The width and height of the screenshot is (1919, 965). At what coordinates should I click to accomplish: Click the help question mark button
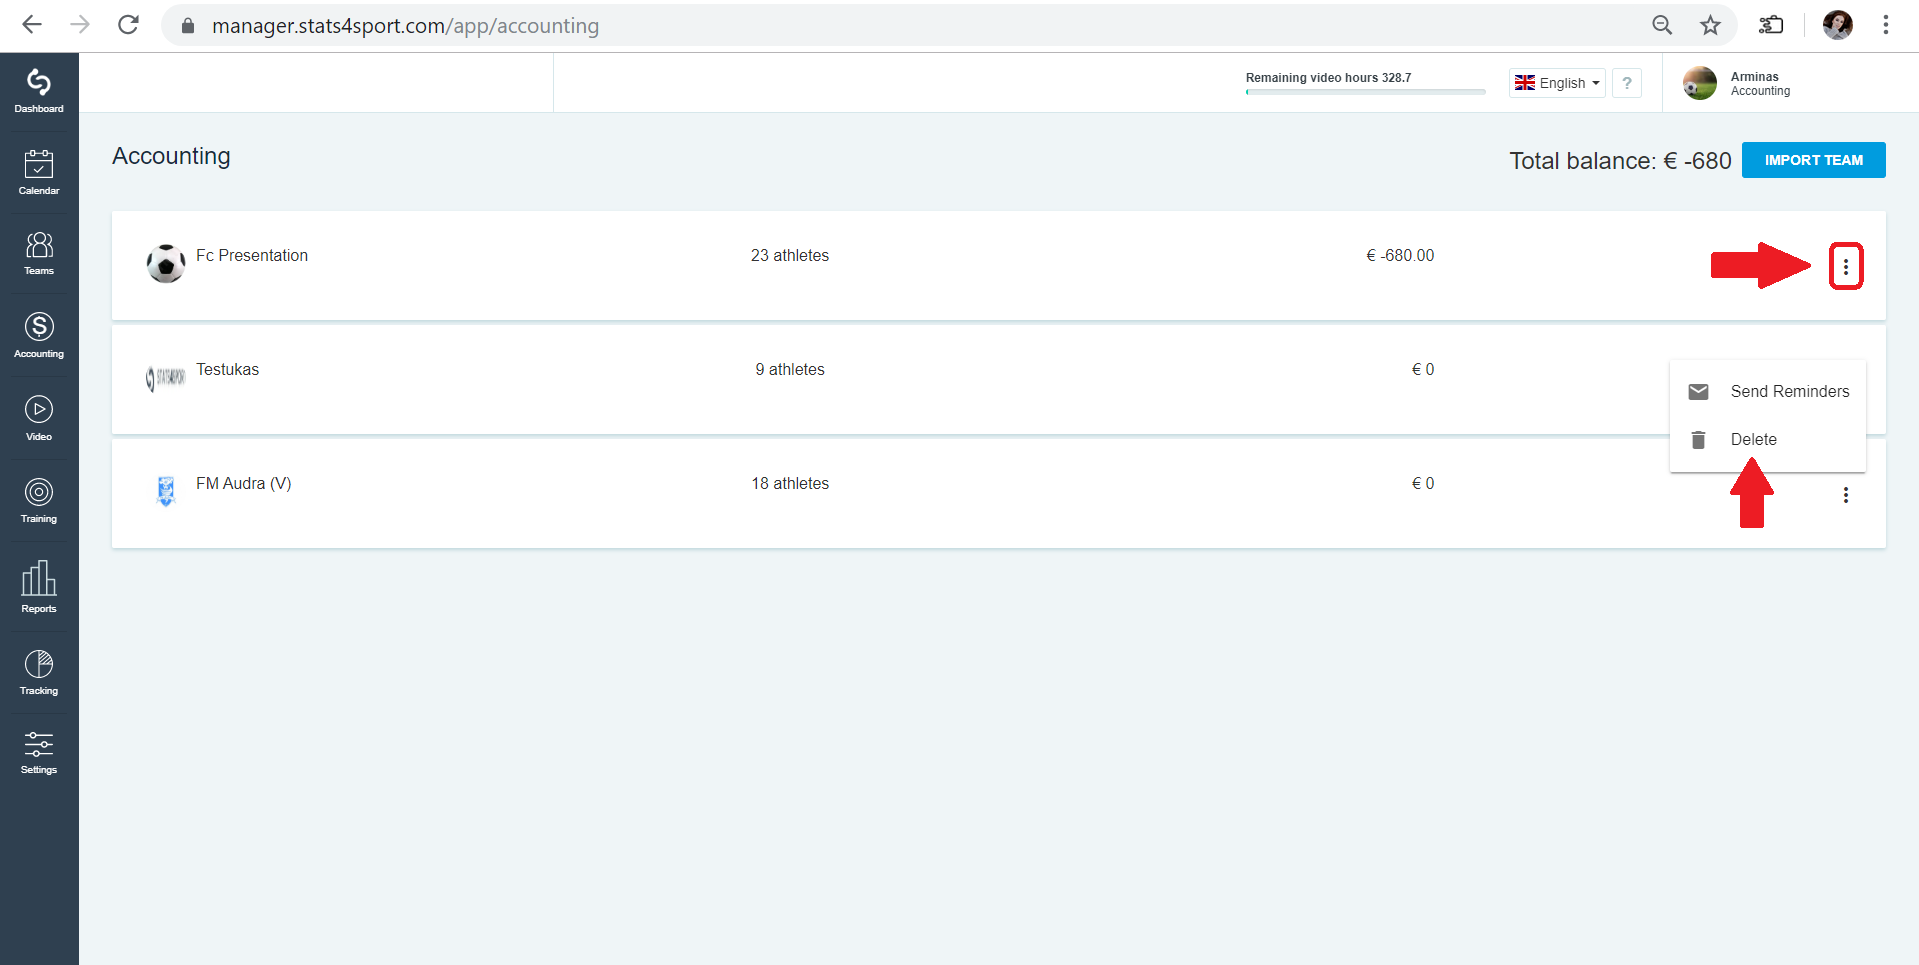point(1627,83)
